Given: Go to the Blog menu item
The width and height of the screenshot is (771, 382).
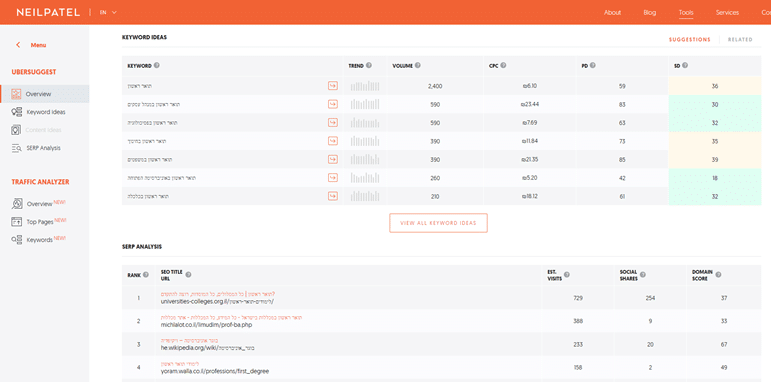Looking at the screenshot, I should 650,12.
